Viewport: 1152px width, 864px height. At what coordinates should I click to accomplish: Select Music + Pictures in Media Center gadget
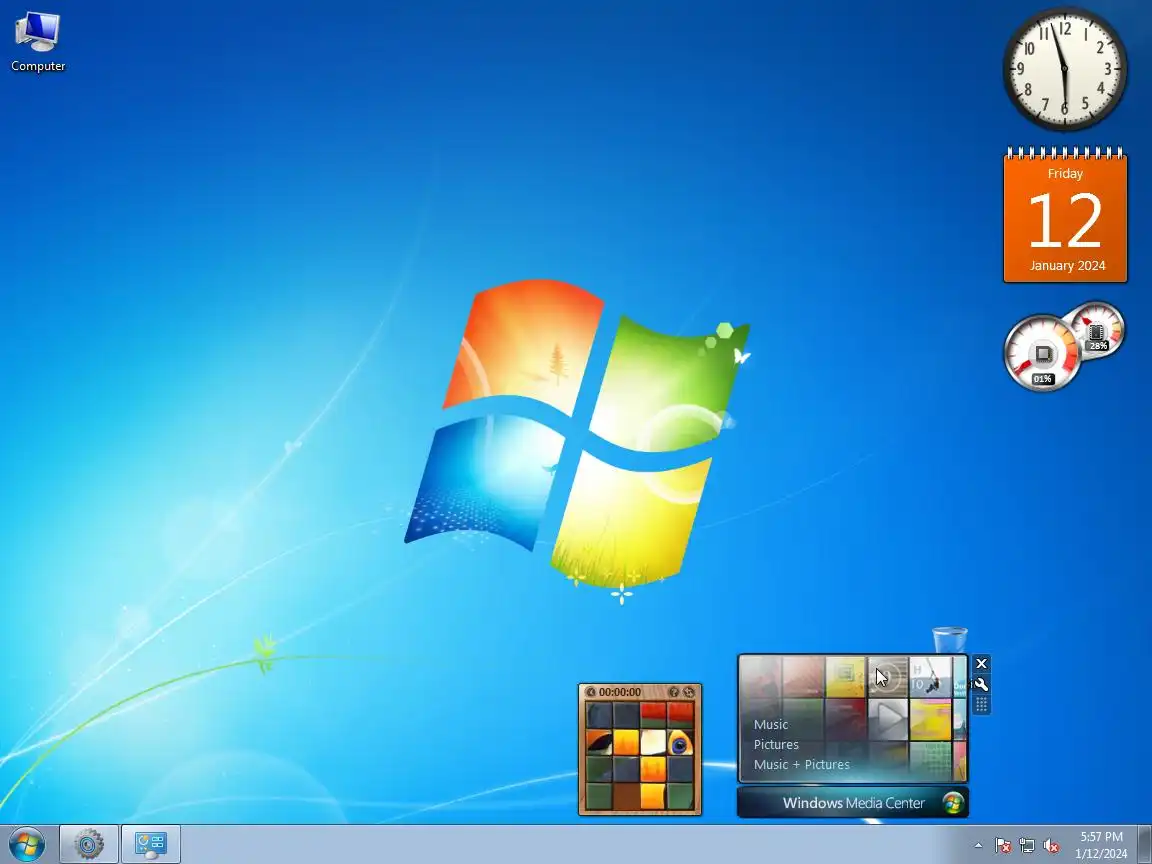click(x=802, y=764)
